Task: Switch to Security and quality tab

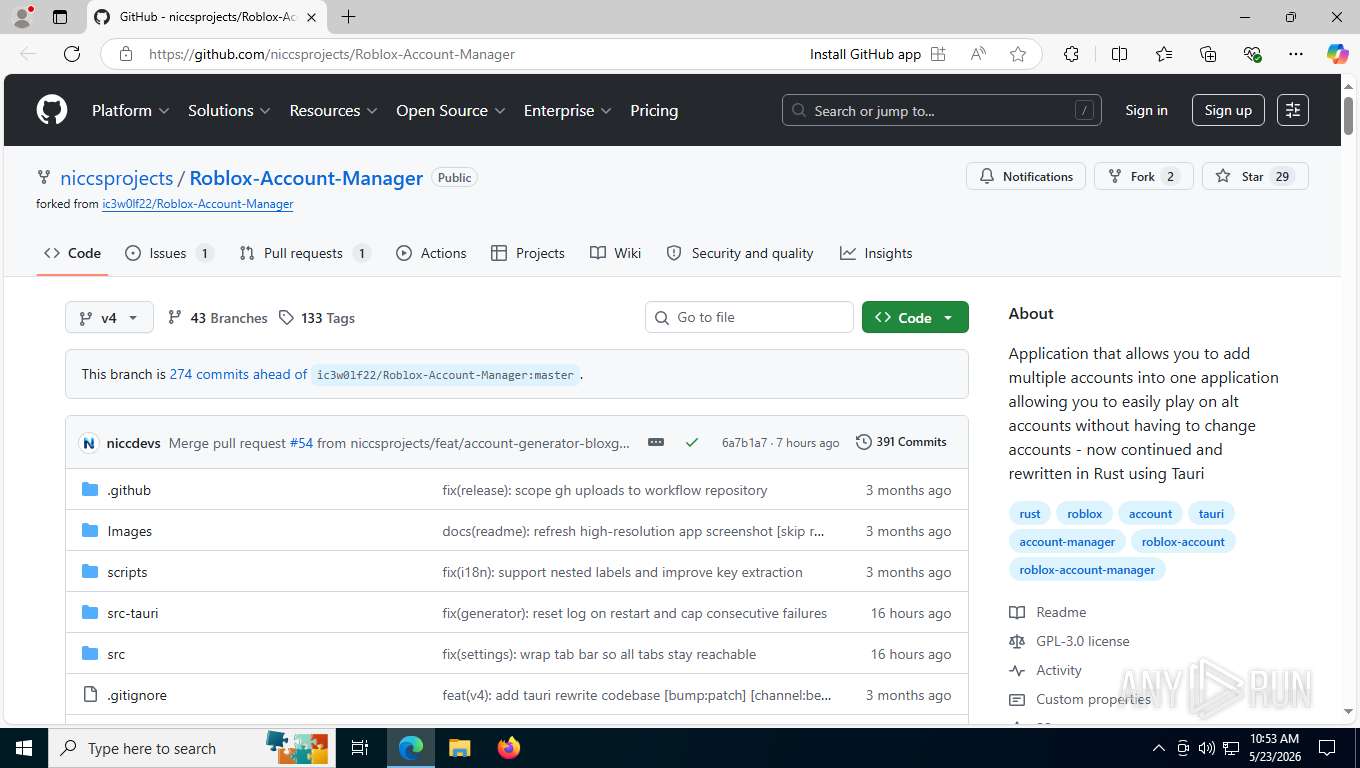Action: (x=740, y=253)
